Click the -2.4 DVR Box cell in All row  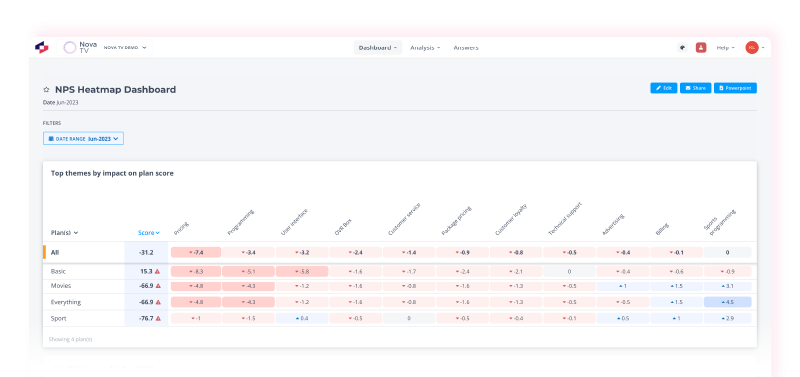(356, 253)
